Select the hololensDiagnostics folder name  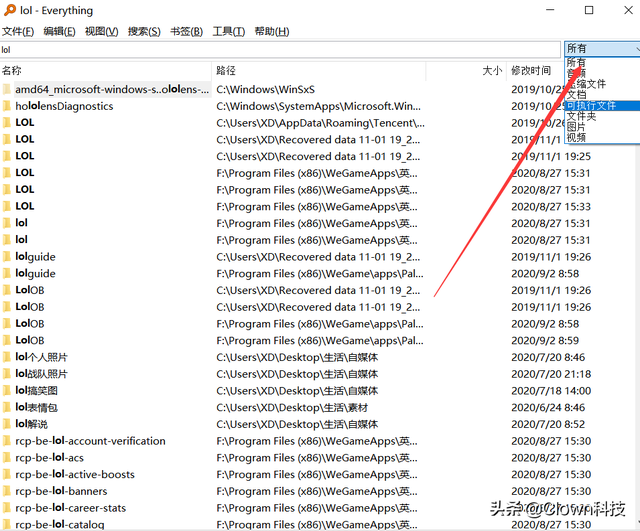[64, 106]
